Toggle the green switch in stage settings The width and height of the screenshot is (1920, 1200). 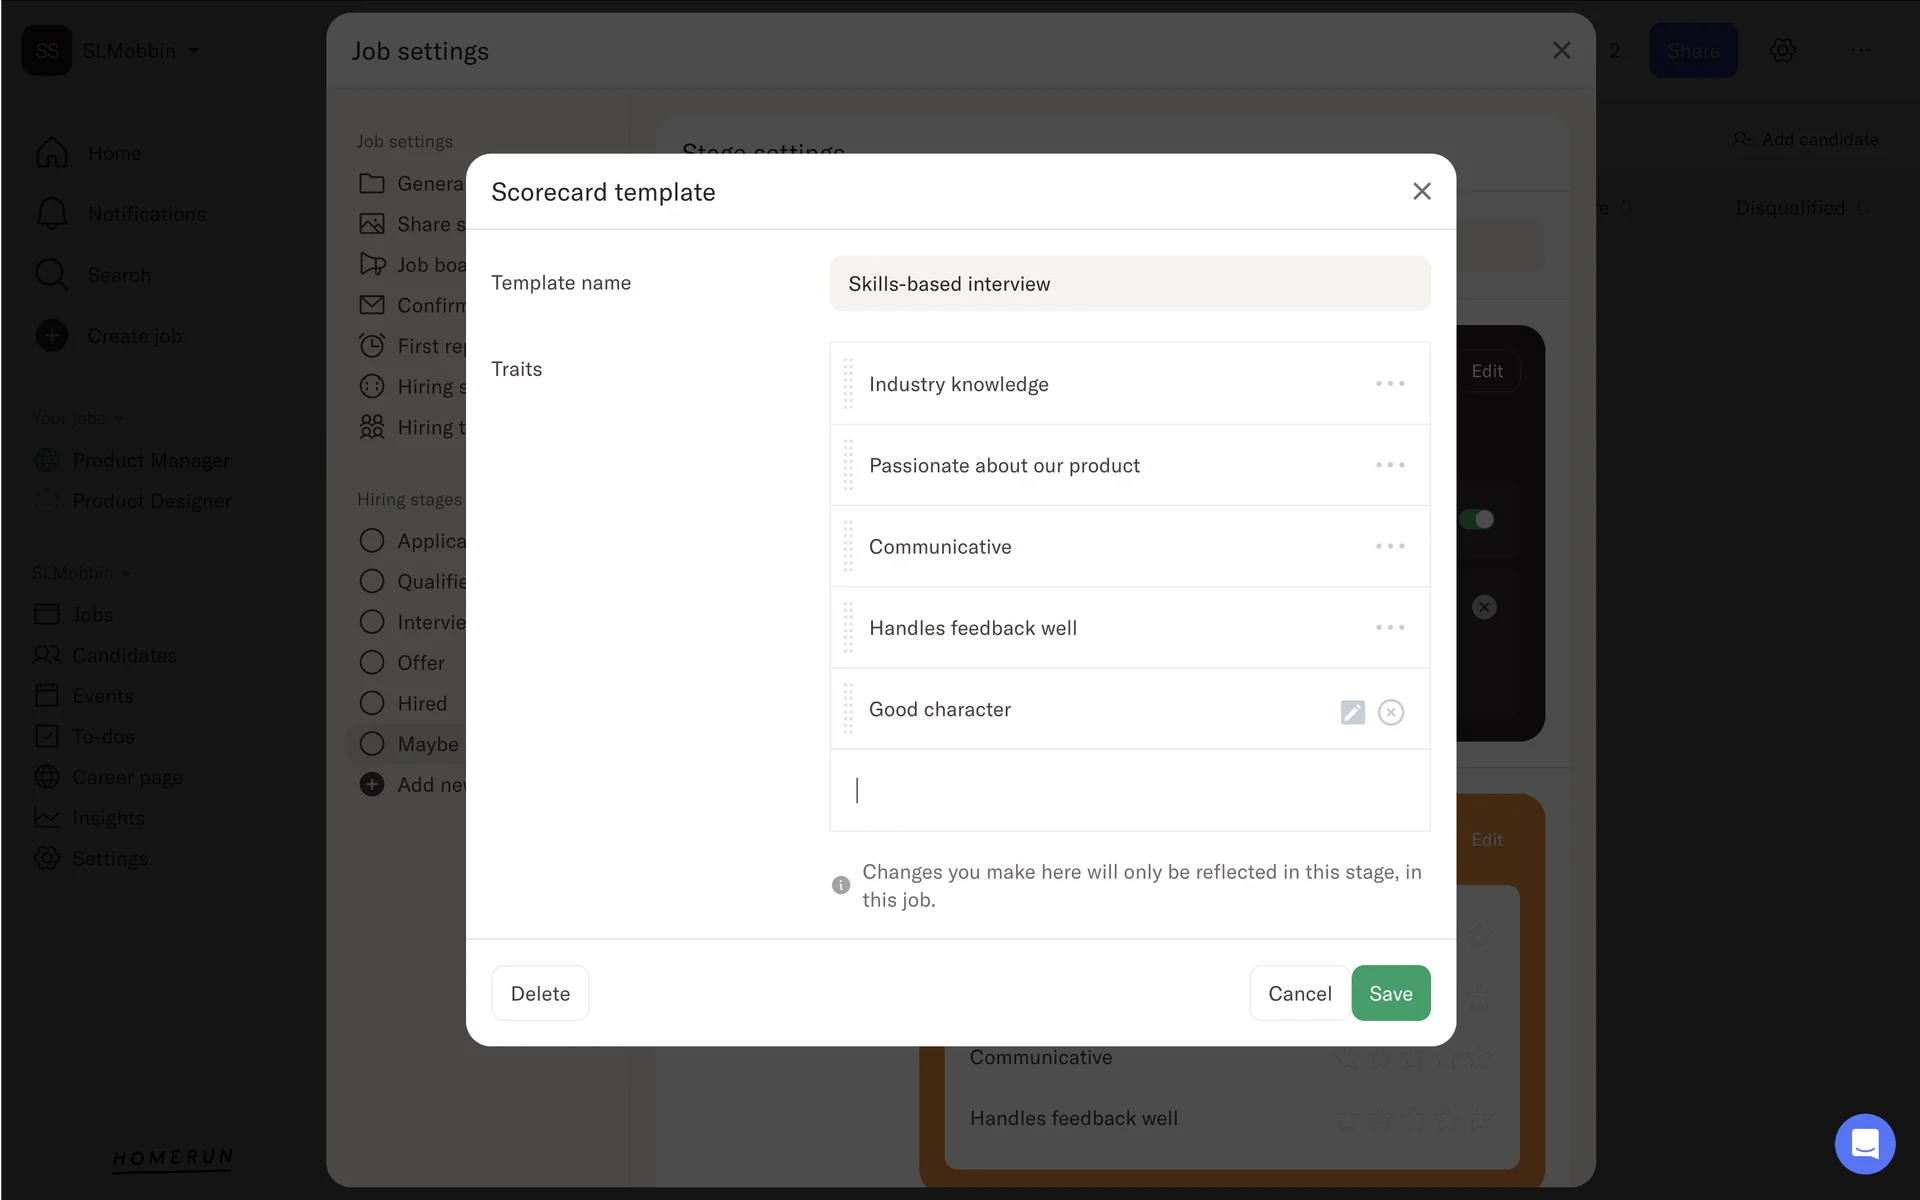(x=1477, y=519)
